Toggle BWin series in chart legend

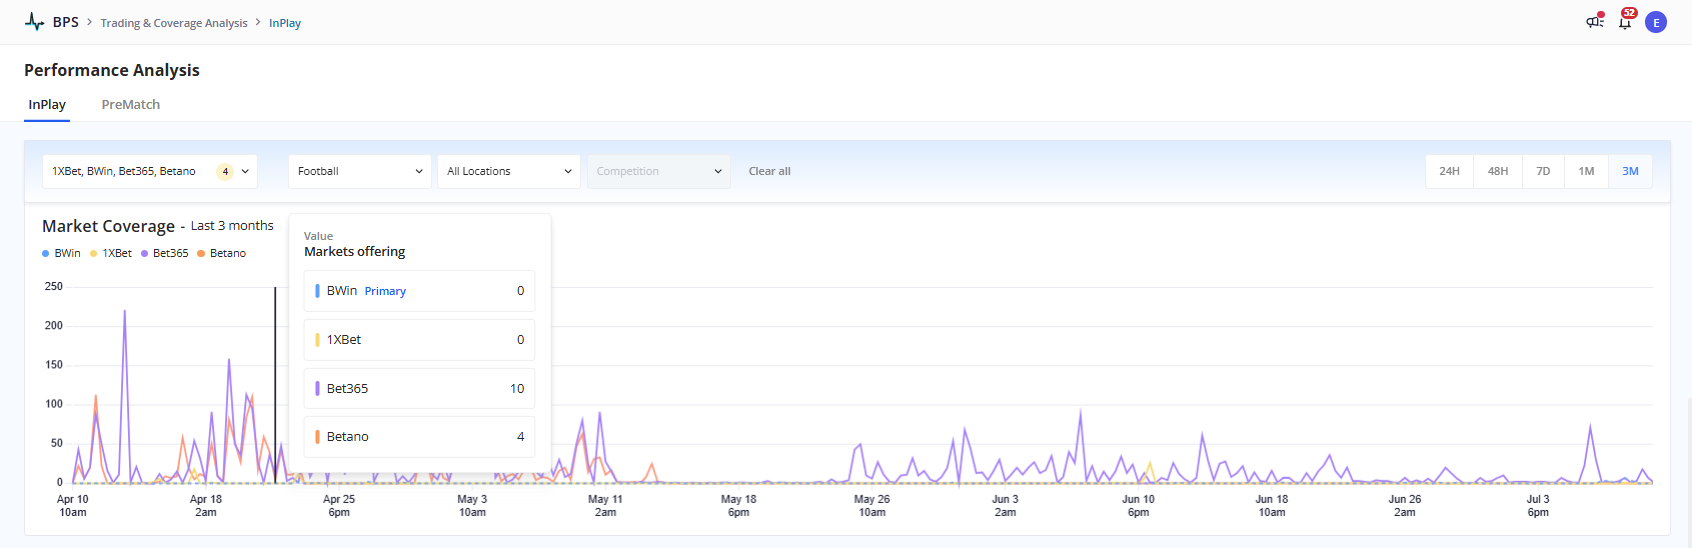coord(62,253)
